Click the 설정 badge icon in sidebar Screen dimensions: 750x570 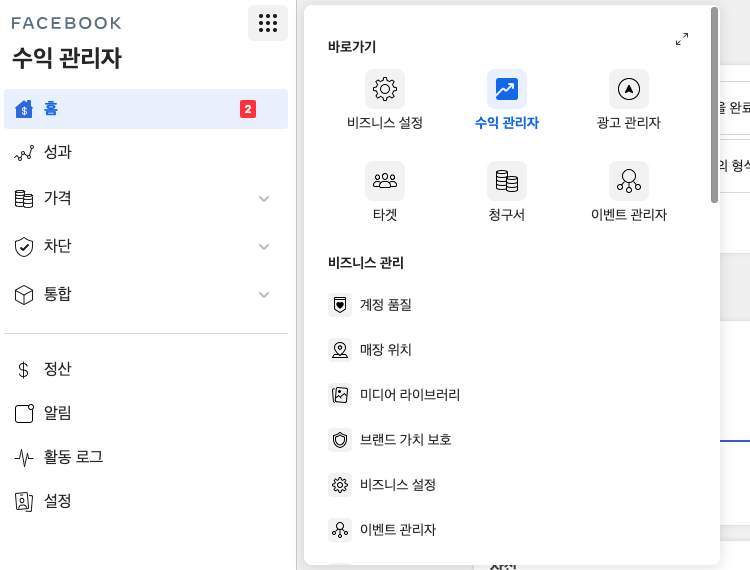pyautogui.click(x=24, y=502)
